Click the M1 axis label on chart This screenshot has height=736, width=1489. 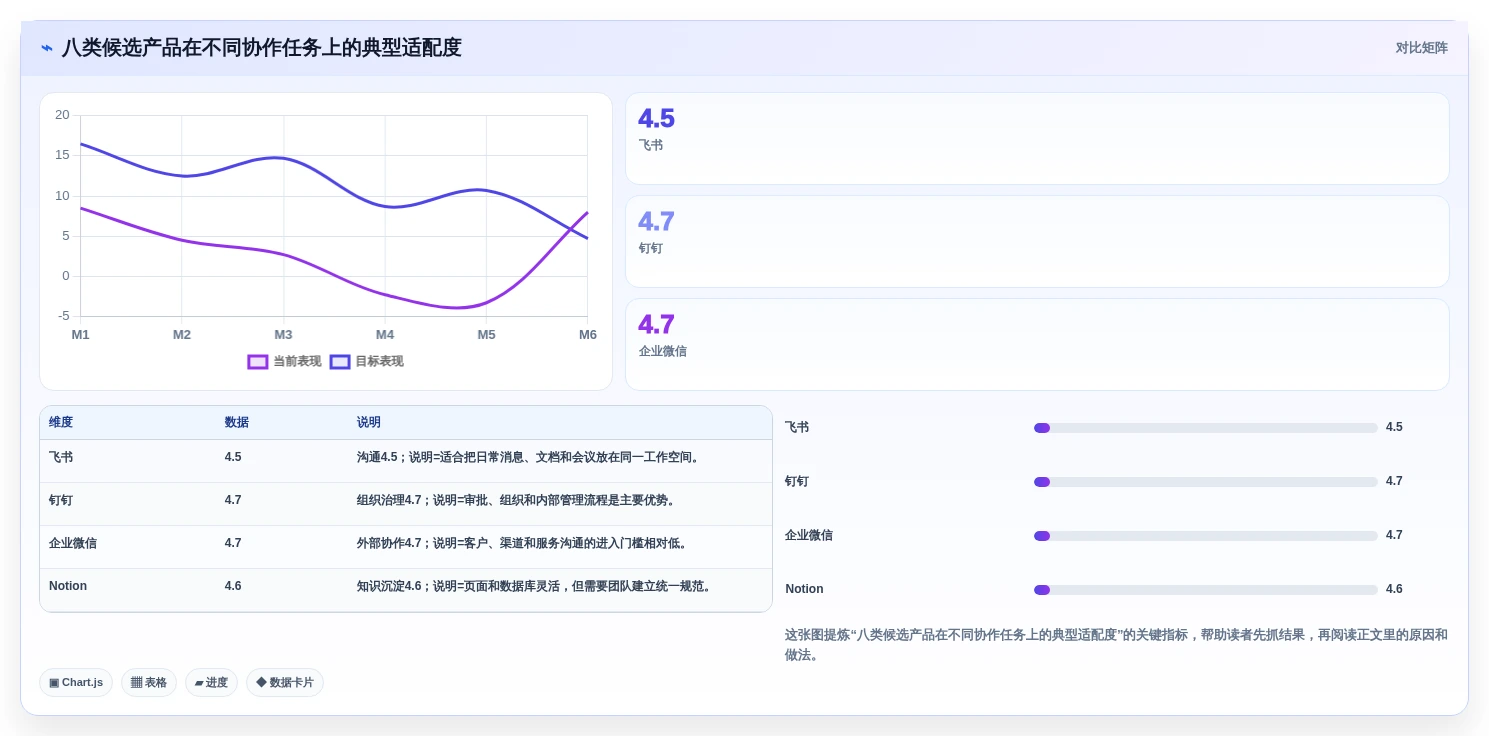click(80, 335)
